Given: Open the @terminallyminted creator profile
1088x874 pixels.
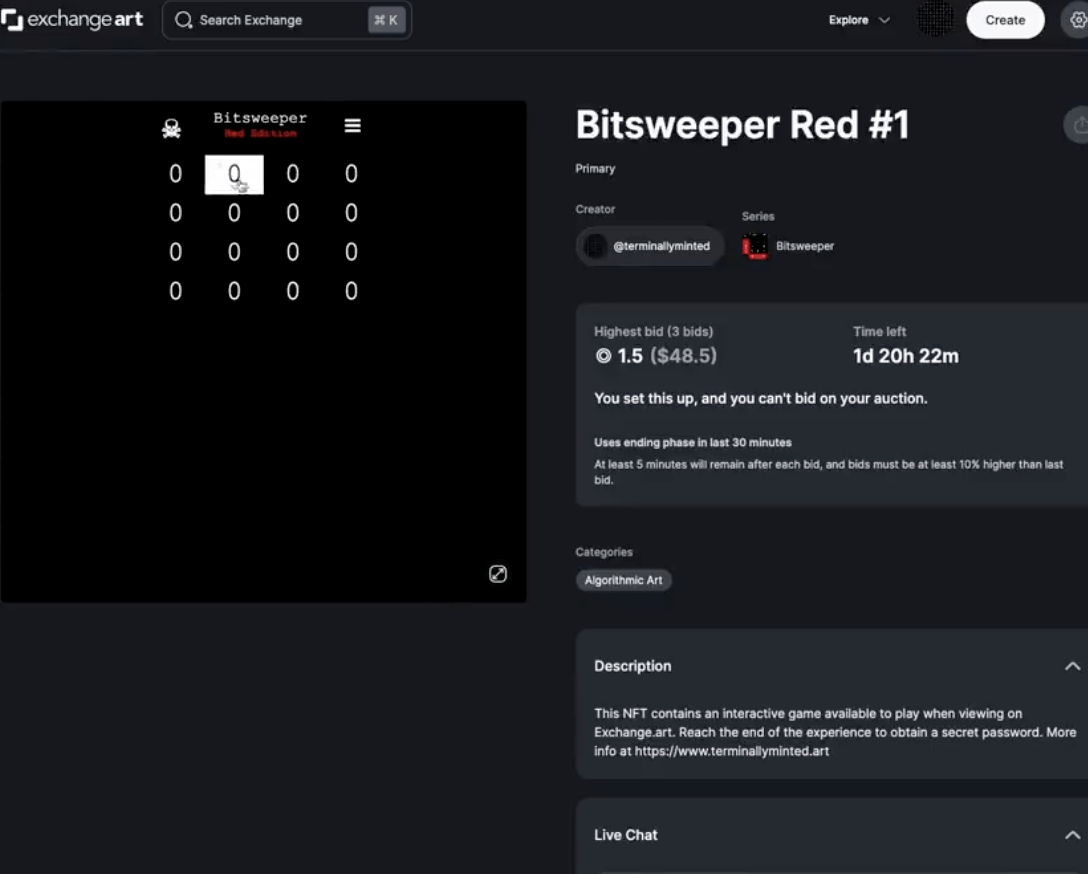Looking at the screenshot, I should (650, 246).
